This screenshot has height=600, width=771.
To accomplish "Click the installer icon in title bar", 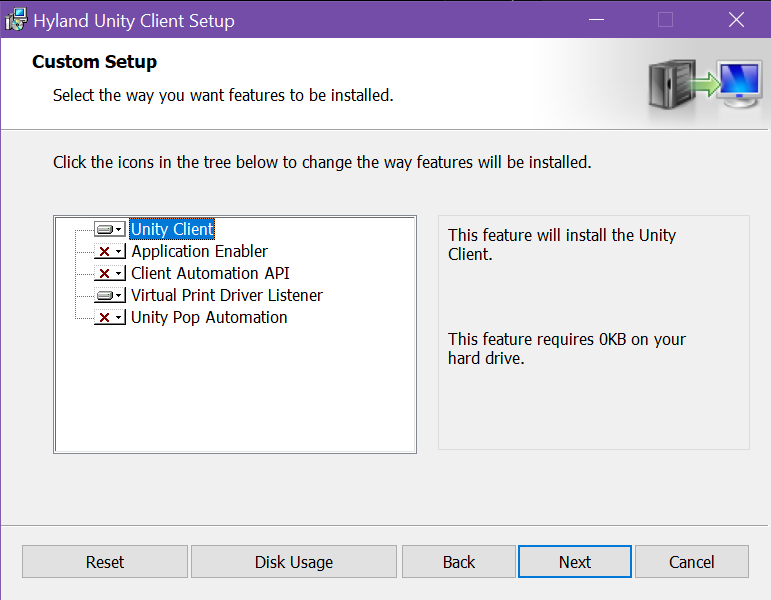I will (16, 20).
